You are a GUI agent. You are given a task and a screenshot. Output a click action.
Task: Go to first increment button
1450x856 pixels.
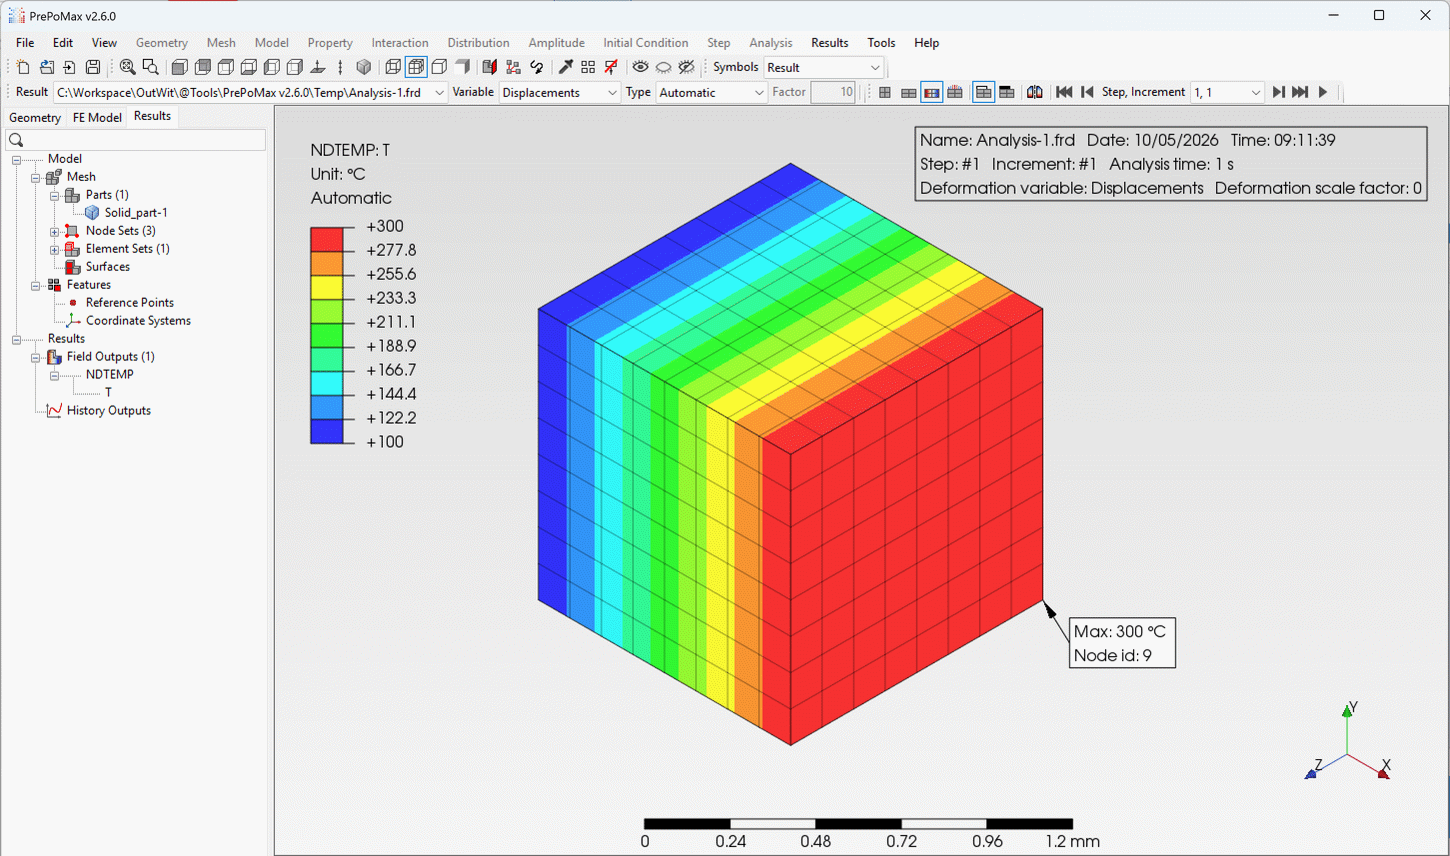(x=1064, y=92)
